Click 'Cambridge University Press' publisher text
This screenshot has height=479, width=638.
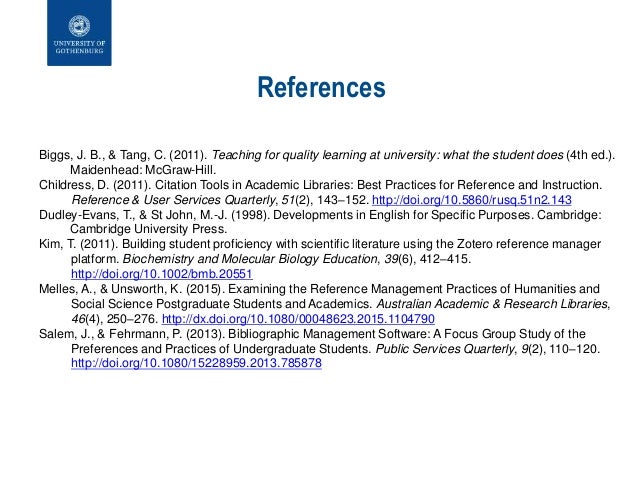pyautogui.click(x=148, y=229)
